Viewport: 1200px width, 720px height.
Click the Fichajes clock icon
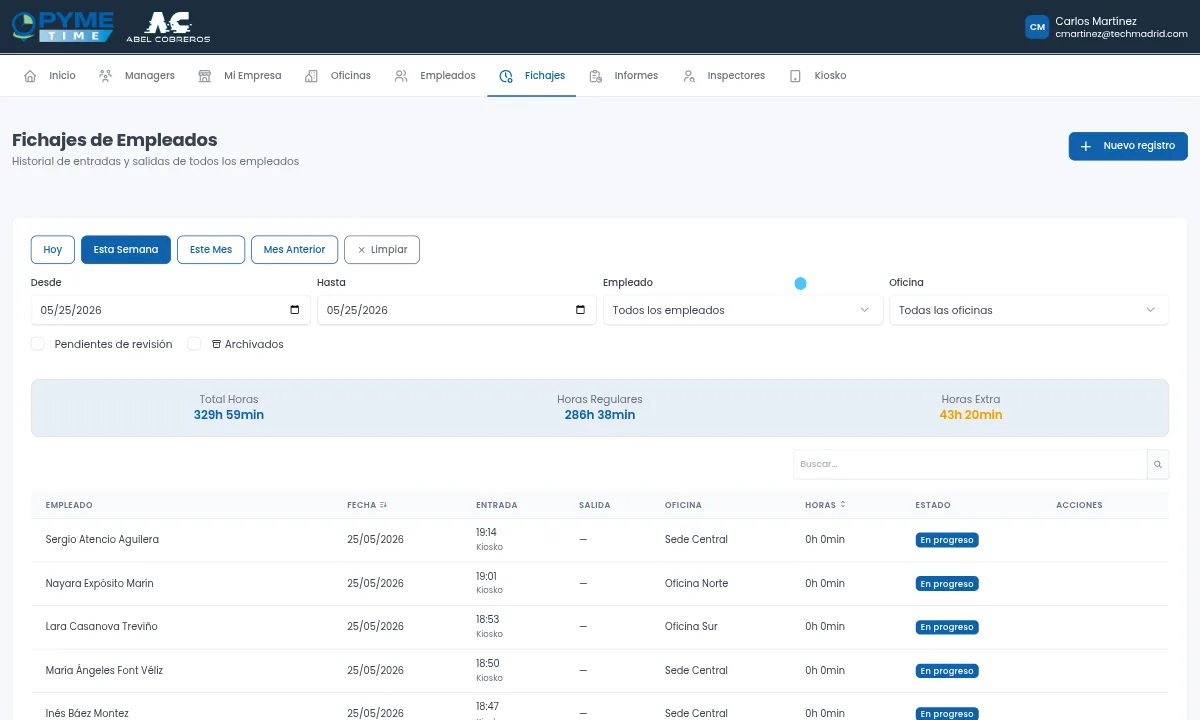[506, 76]
